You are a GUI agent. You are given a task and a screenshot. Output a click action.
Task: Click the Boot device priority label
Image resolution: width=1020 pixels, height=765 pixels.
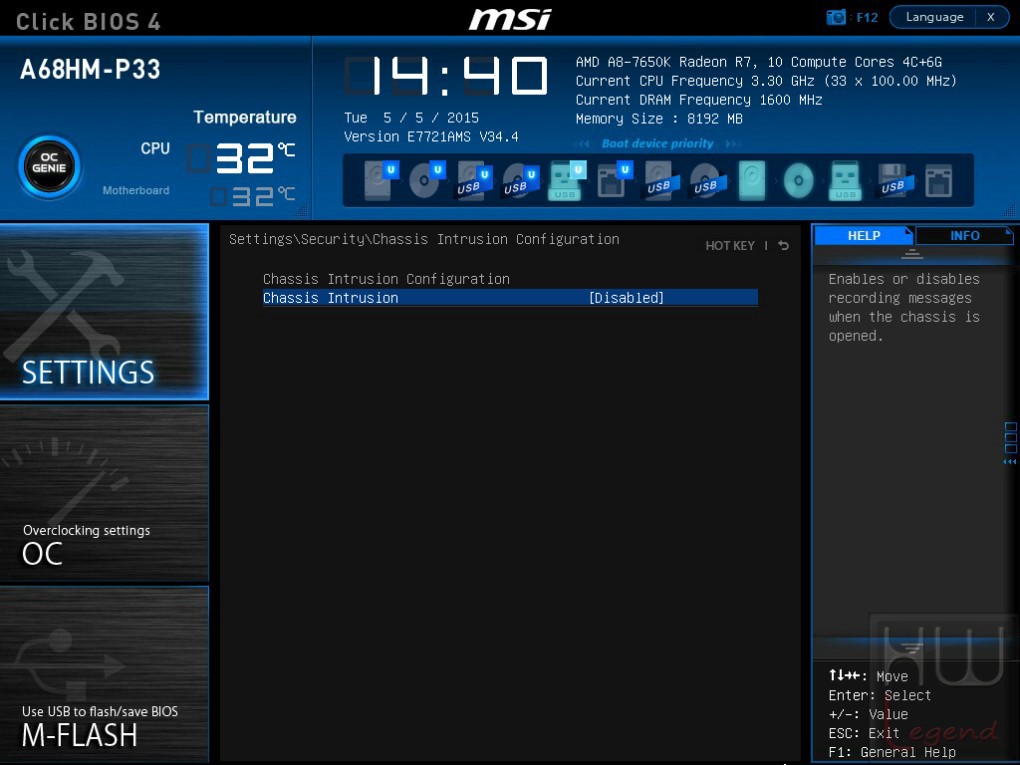(657, 144)
